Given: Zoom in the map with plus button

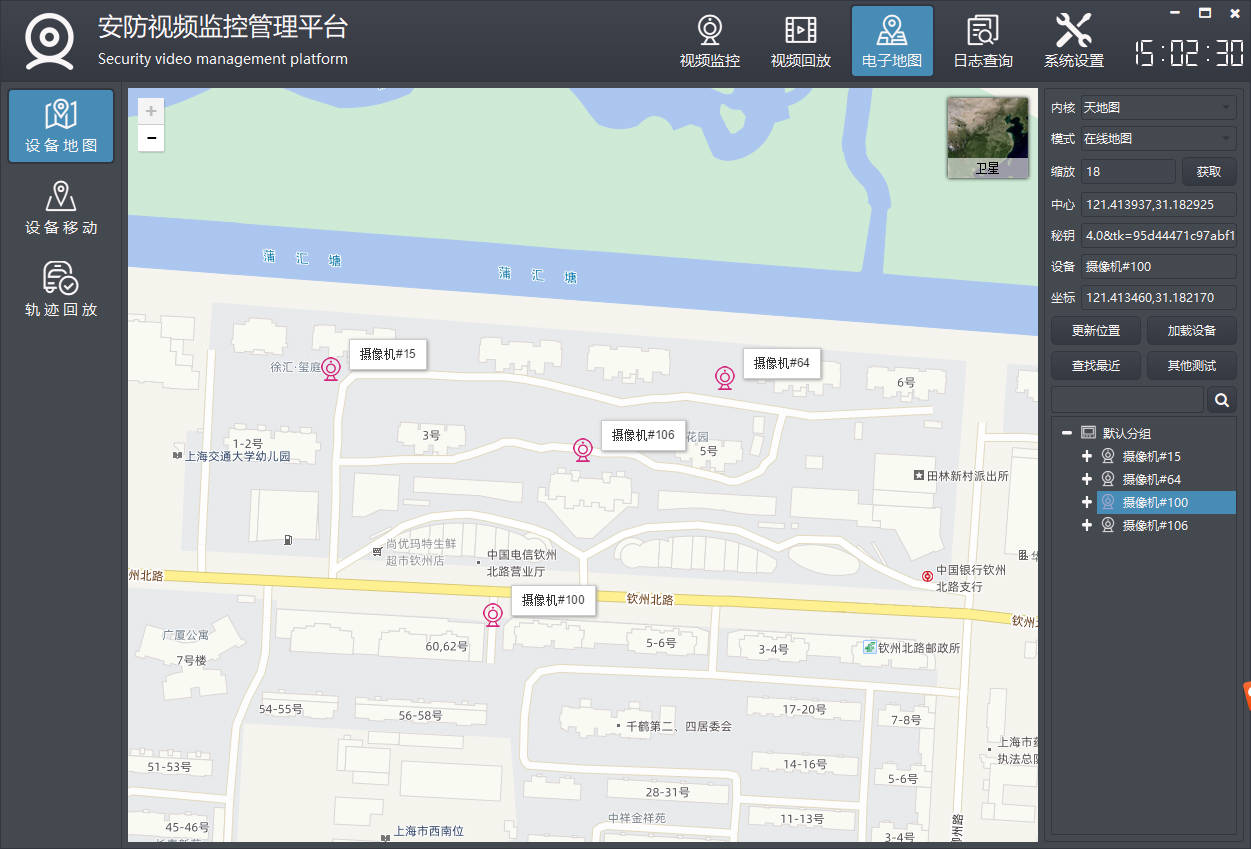Looking at the screenshot, I should coord(151,111).
